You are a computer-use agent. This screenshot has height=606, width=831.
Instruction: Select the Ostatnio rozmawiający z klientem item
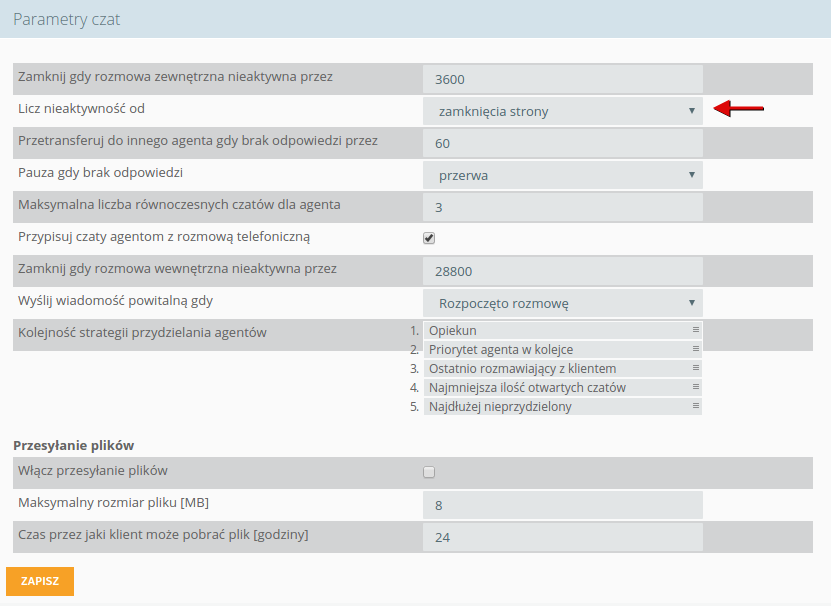click(x=562, y=368)
